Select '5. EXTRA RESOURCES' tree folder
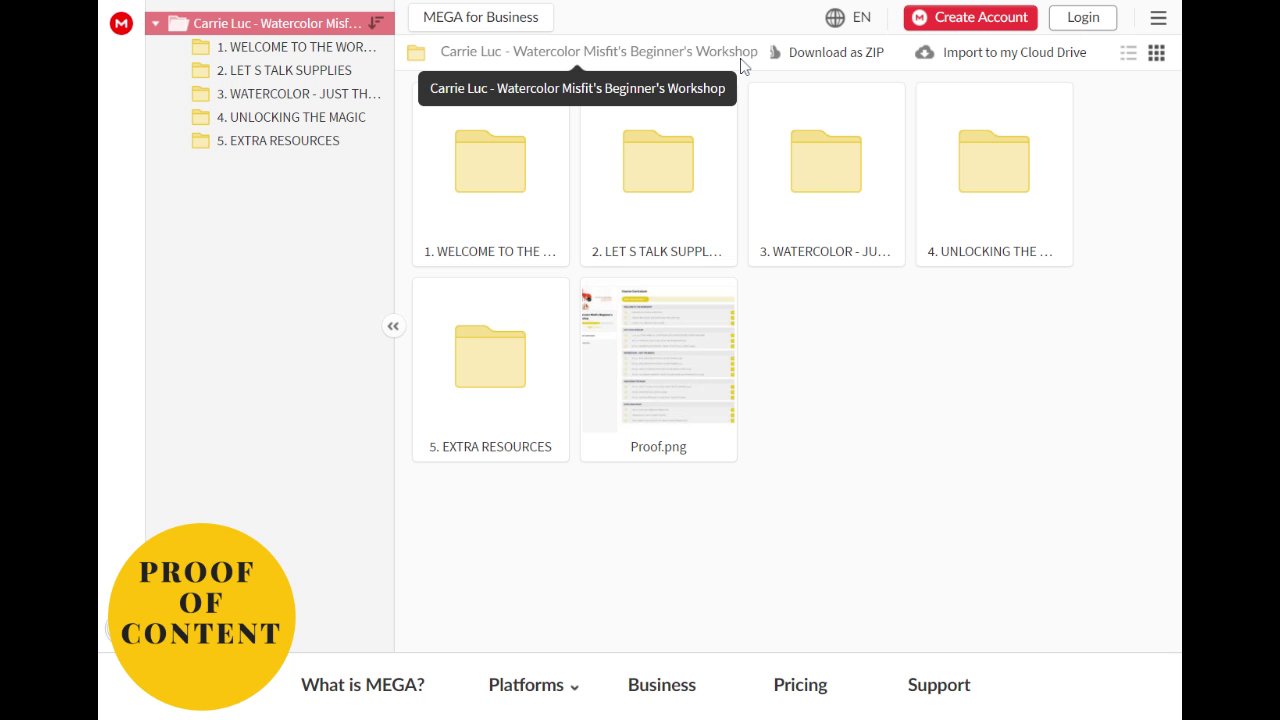 click(x=266, y=141)
